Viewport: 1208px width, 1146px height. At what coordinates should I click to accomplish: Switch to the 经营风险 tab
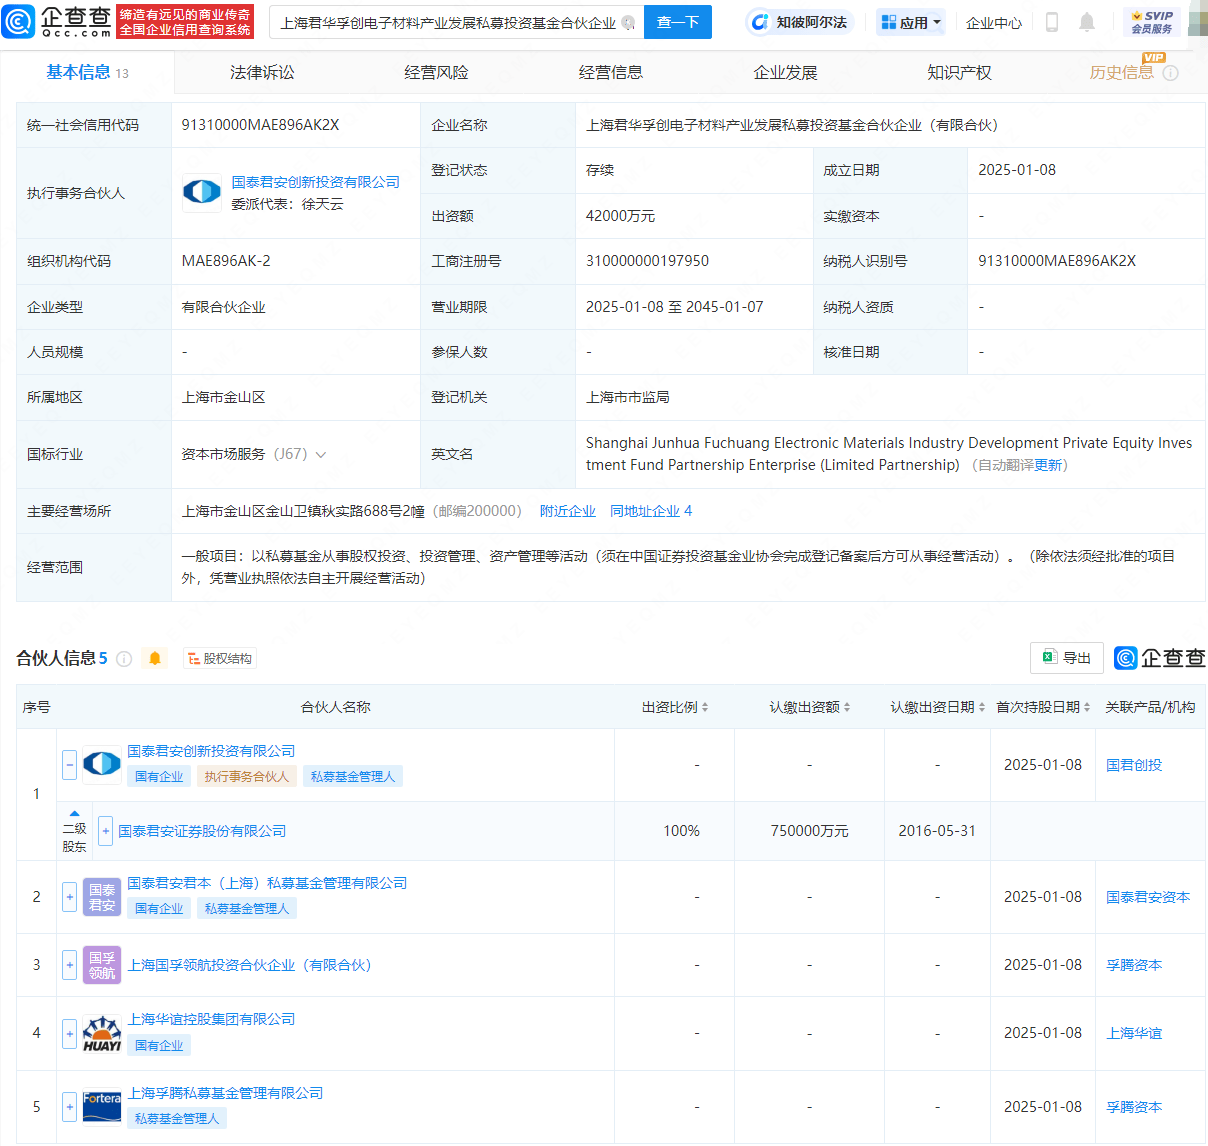436,72
